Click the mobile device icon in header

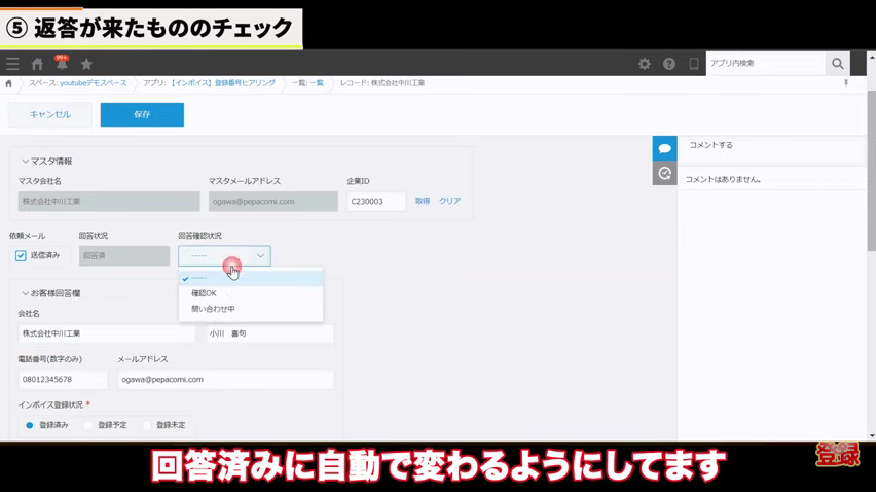pyautogui.click(x=693, y=64)
